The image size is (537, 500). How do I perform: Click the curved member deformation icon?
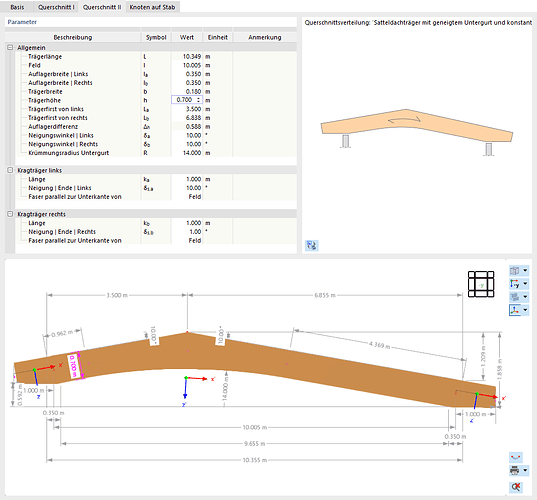516,457
